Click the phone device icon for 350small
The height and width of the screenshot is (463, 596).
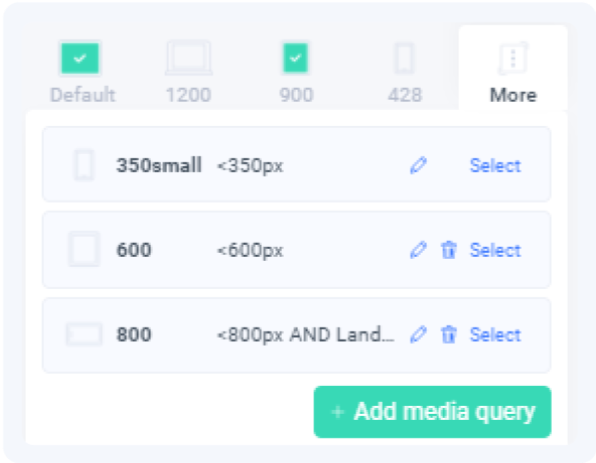pos(84,165)
